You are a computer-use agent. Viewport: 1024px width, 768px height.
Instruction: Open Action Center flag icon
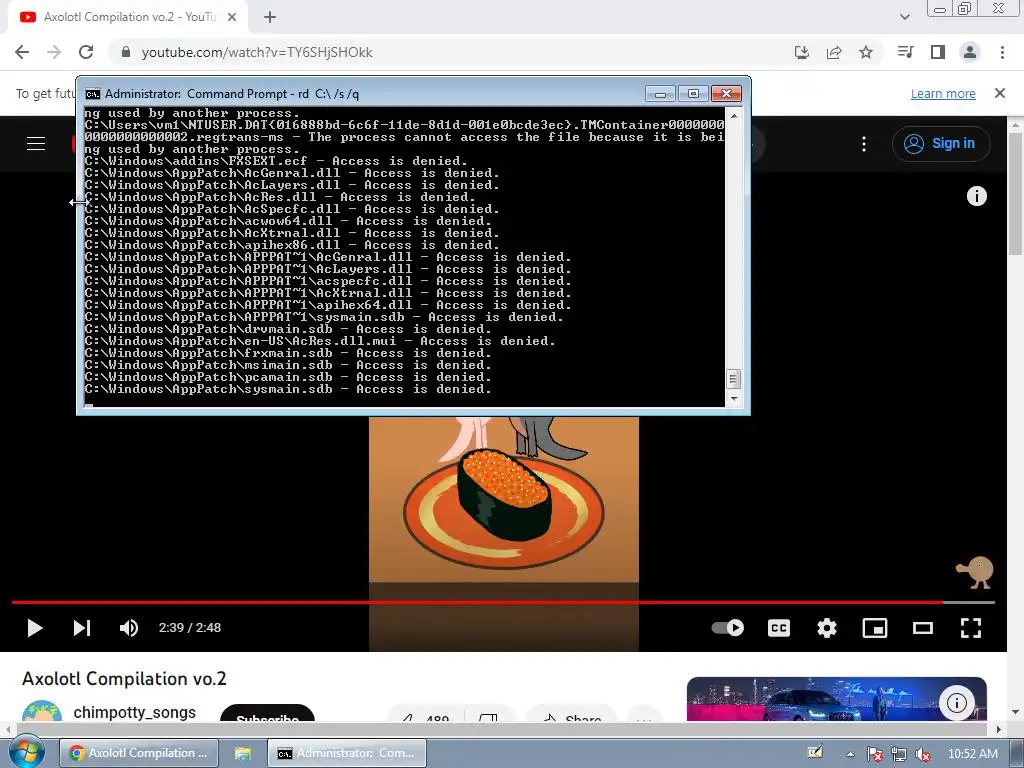[x=875, y=754]
